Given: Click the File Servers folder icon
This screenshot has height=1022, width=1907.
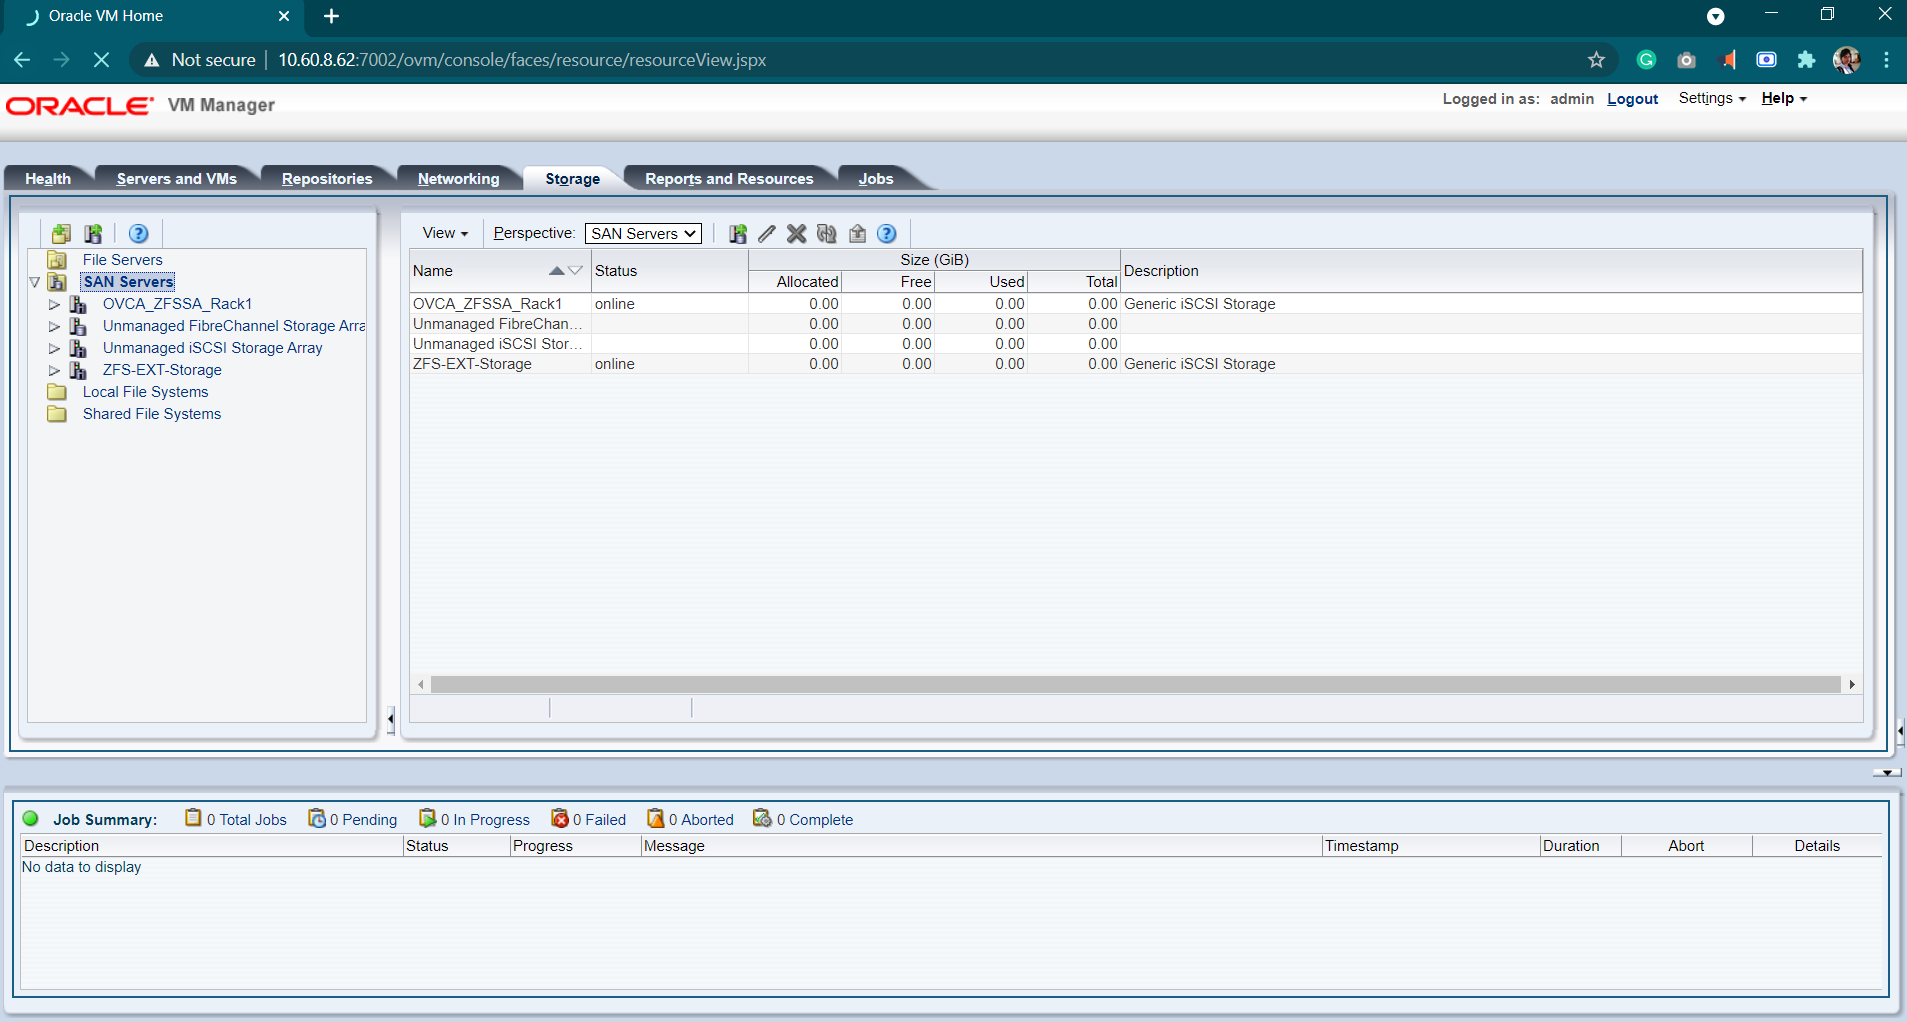Looking at the screenshot, I should click(x=57, y=260).
